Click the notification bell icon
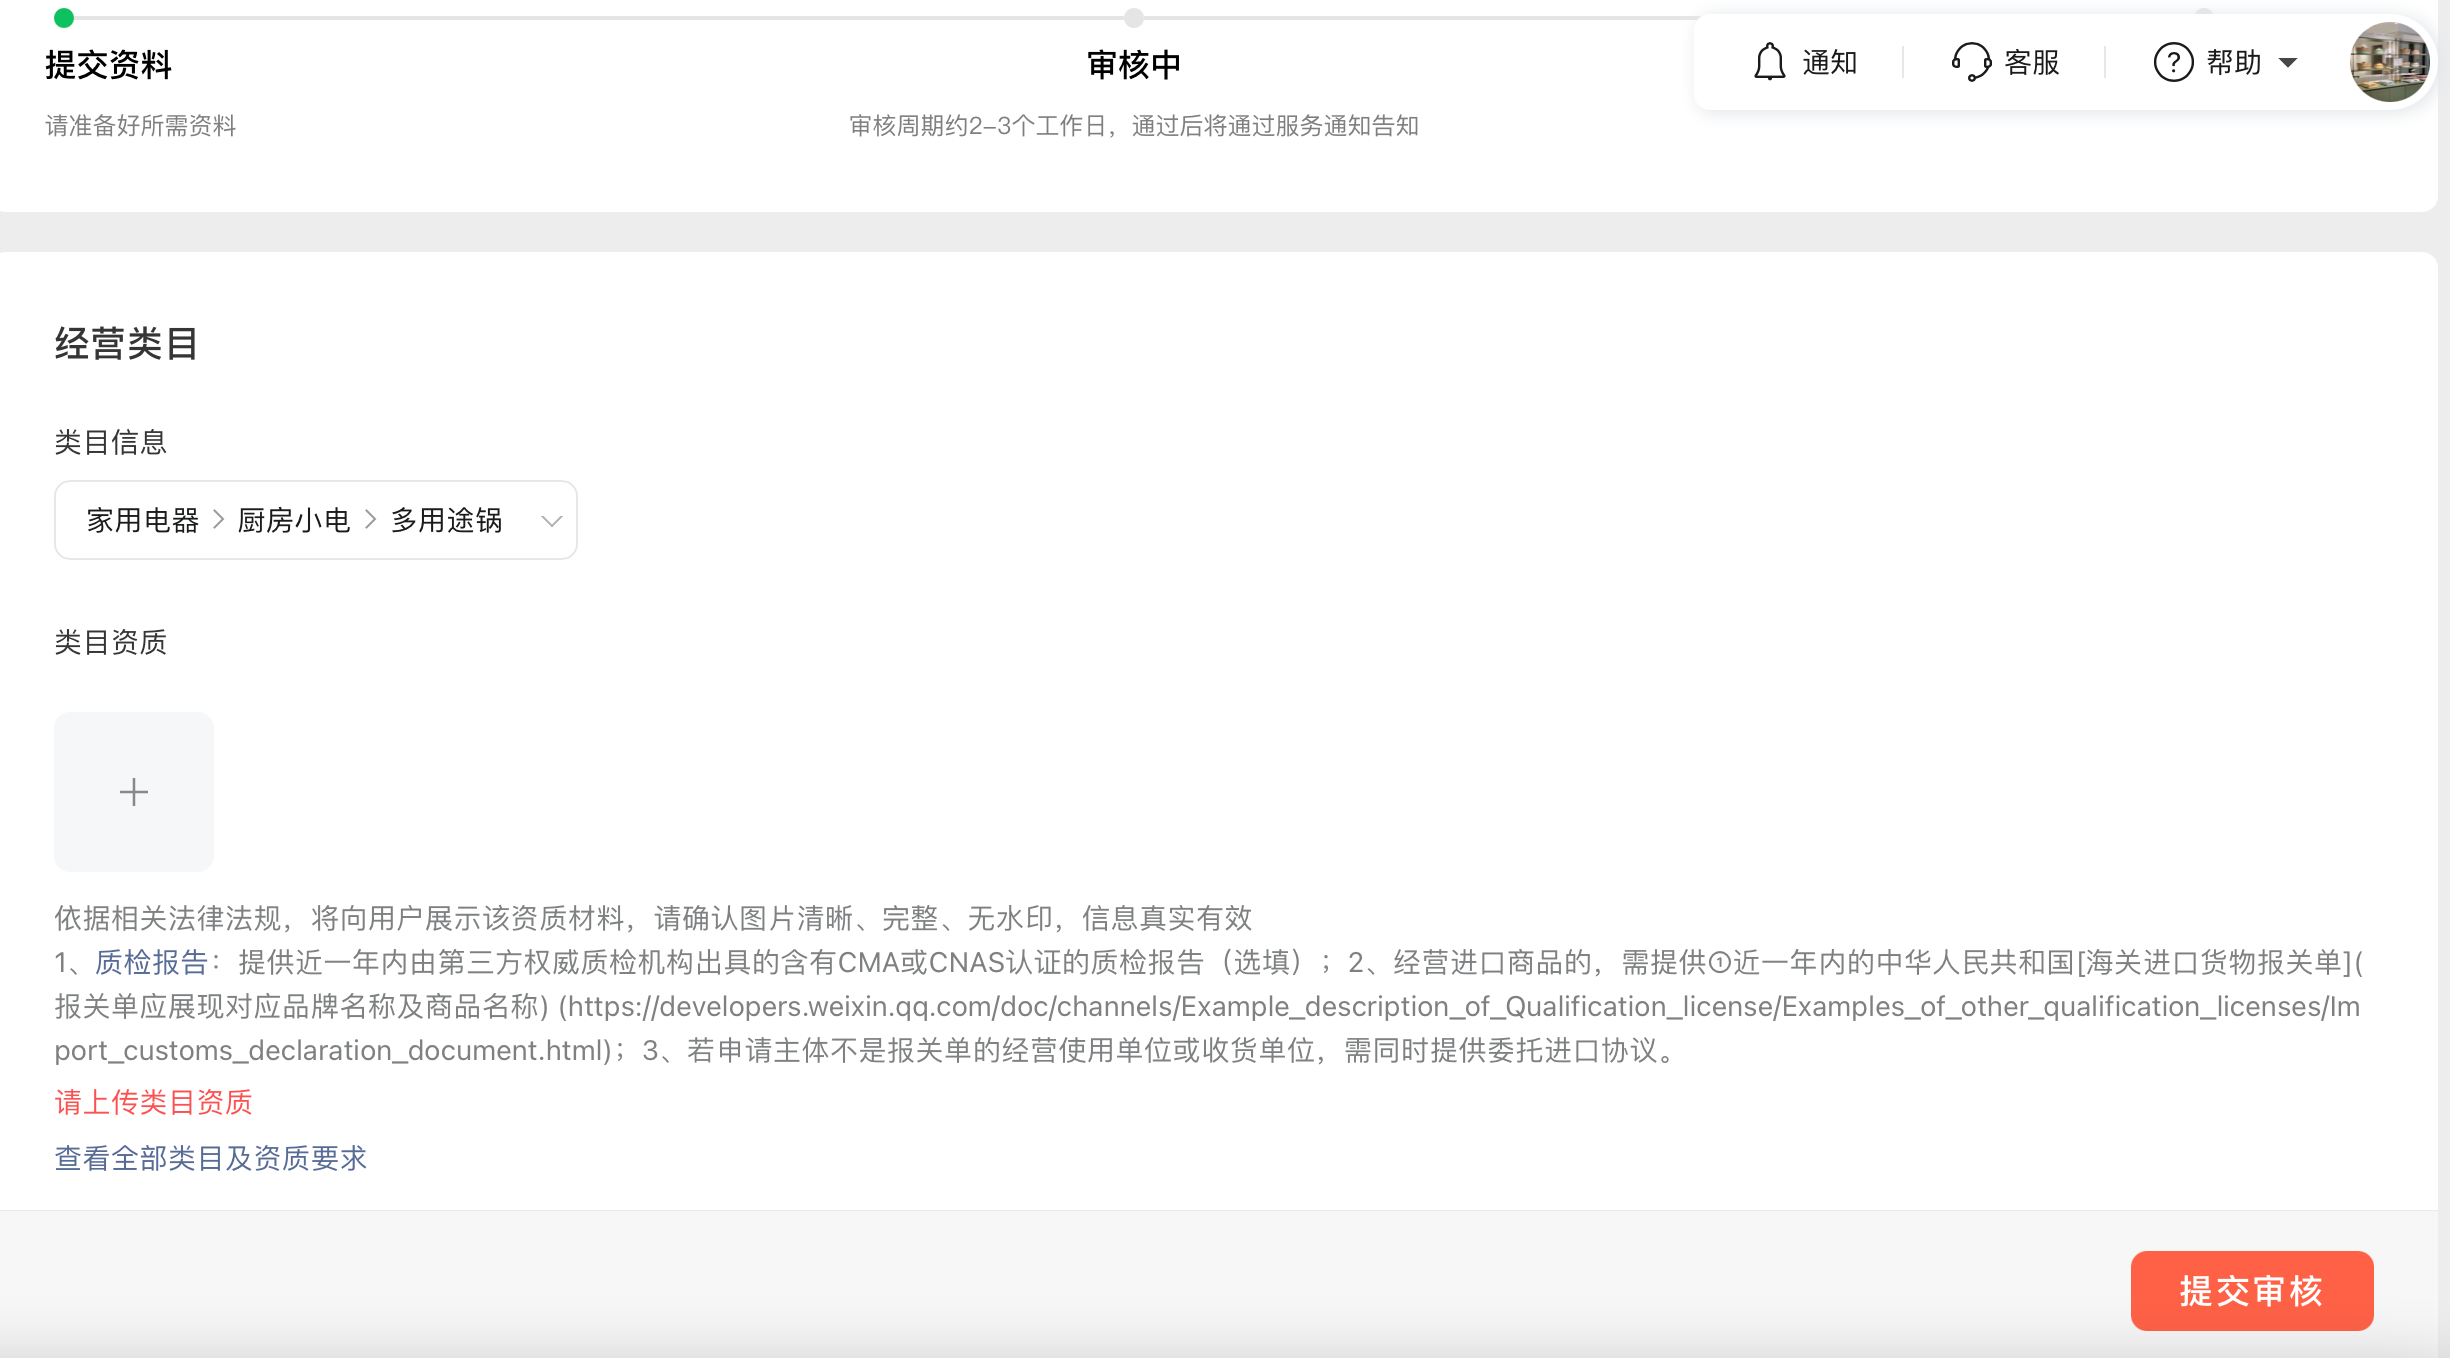The height and width of the screenshot is (1358, 2450). click(x=1769, y=62)
